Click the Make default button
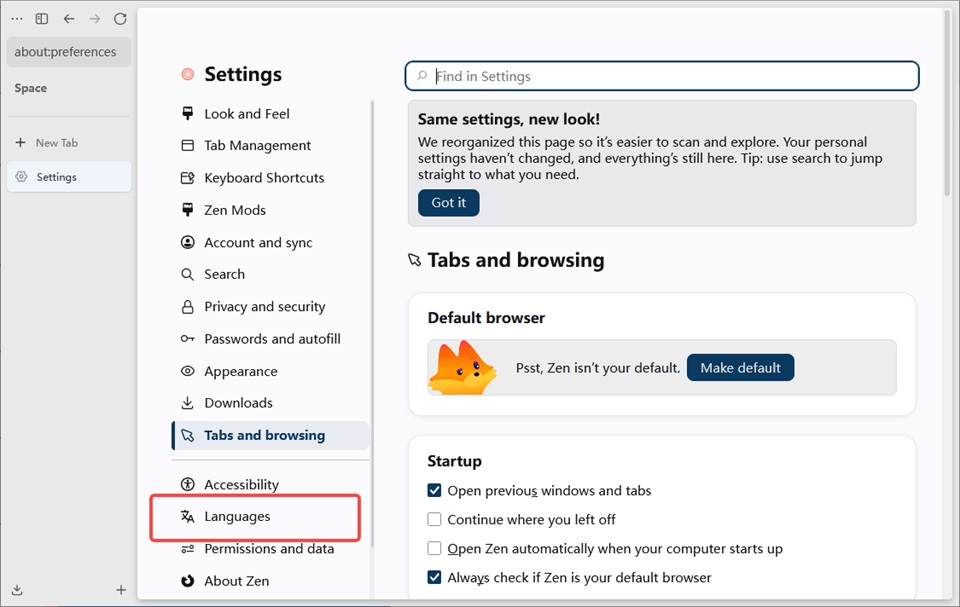960x607 pixels. pos(740,368)
